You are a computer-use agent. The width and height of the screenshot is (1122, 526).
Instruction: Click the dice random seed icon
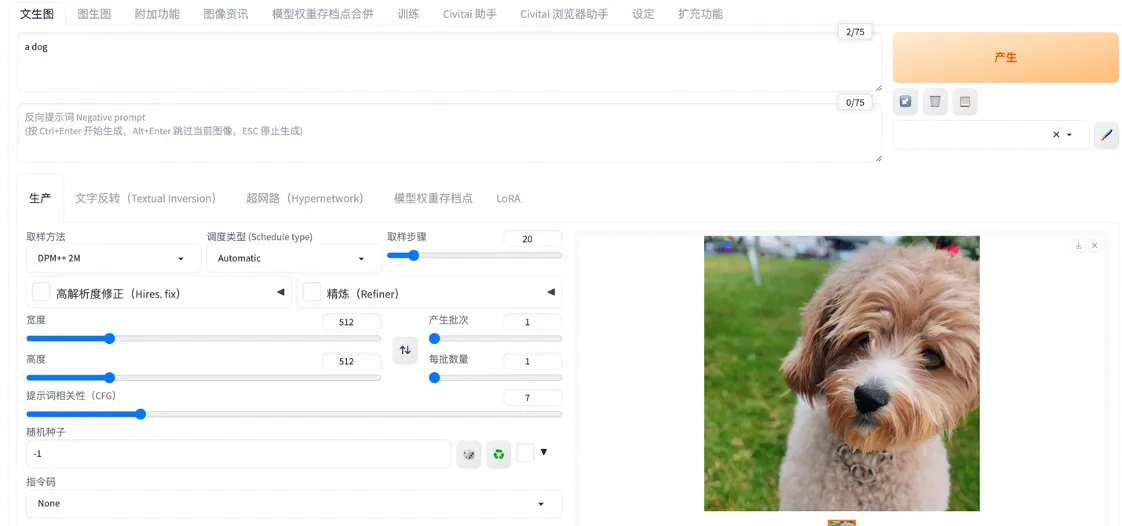(x=469, y=454)
